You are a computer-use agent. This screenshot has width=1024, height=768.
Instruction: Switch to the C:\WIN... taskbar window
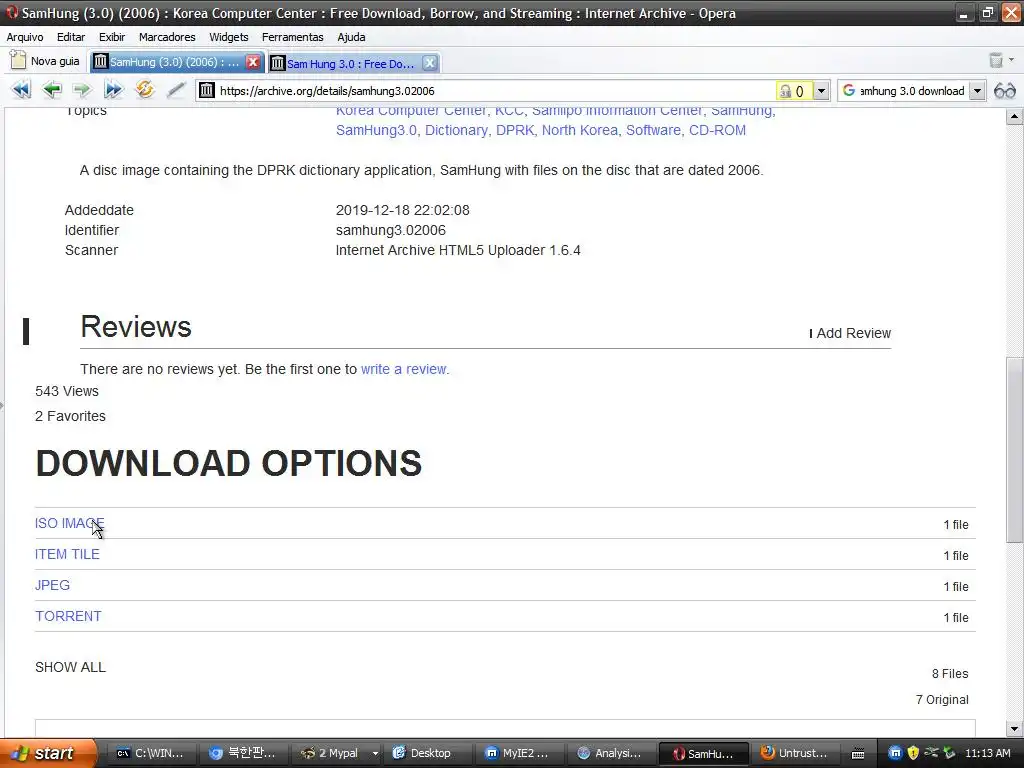pyautogui.click(x=150, y=753)
